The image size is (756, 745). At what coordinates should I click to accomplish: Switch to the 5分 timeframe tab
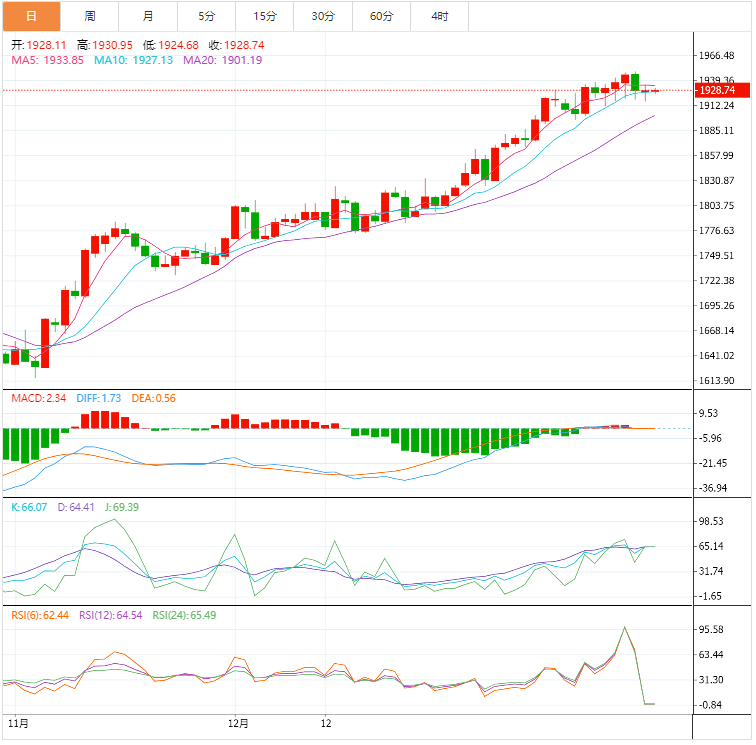coord(206,16)
